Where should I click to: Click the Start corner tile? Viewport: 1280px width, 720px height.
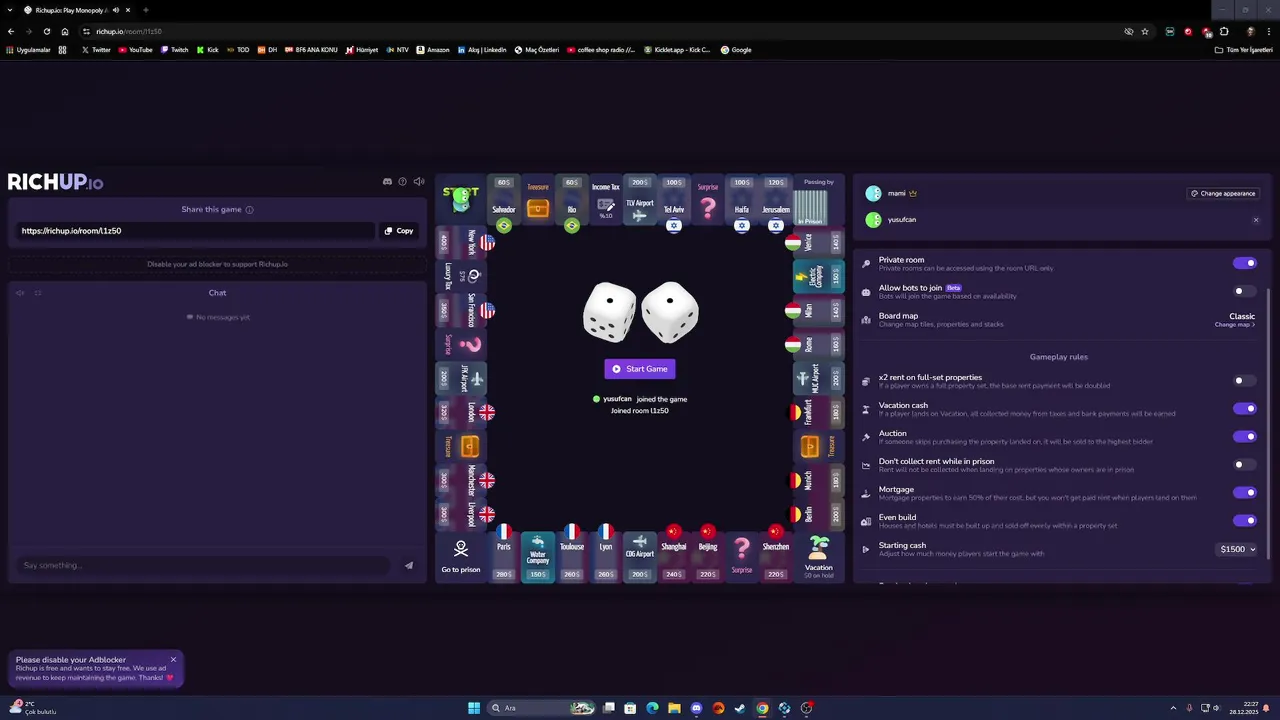click(461, 200)
